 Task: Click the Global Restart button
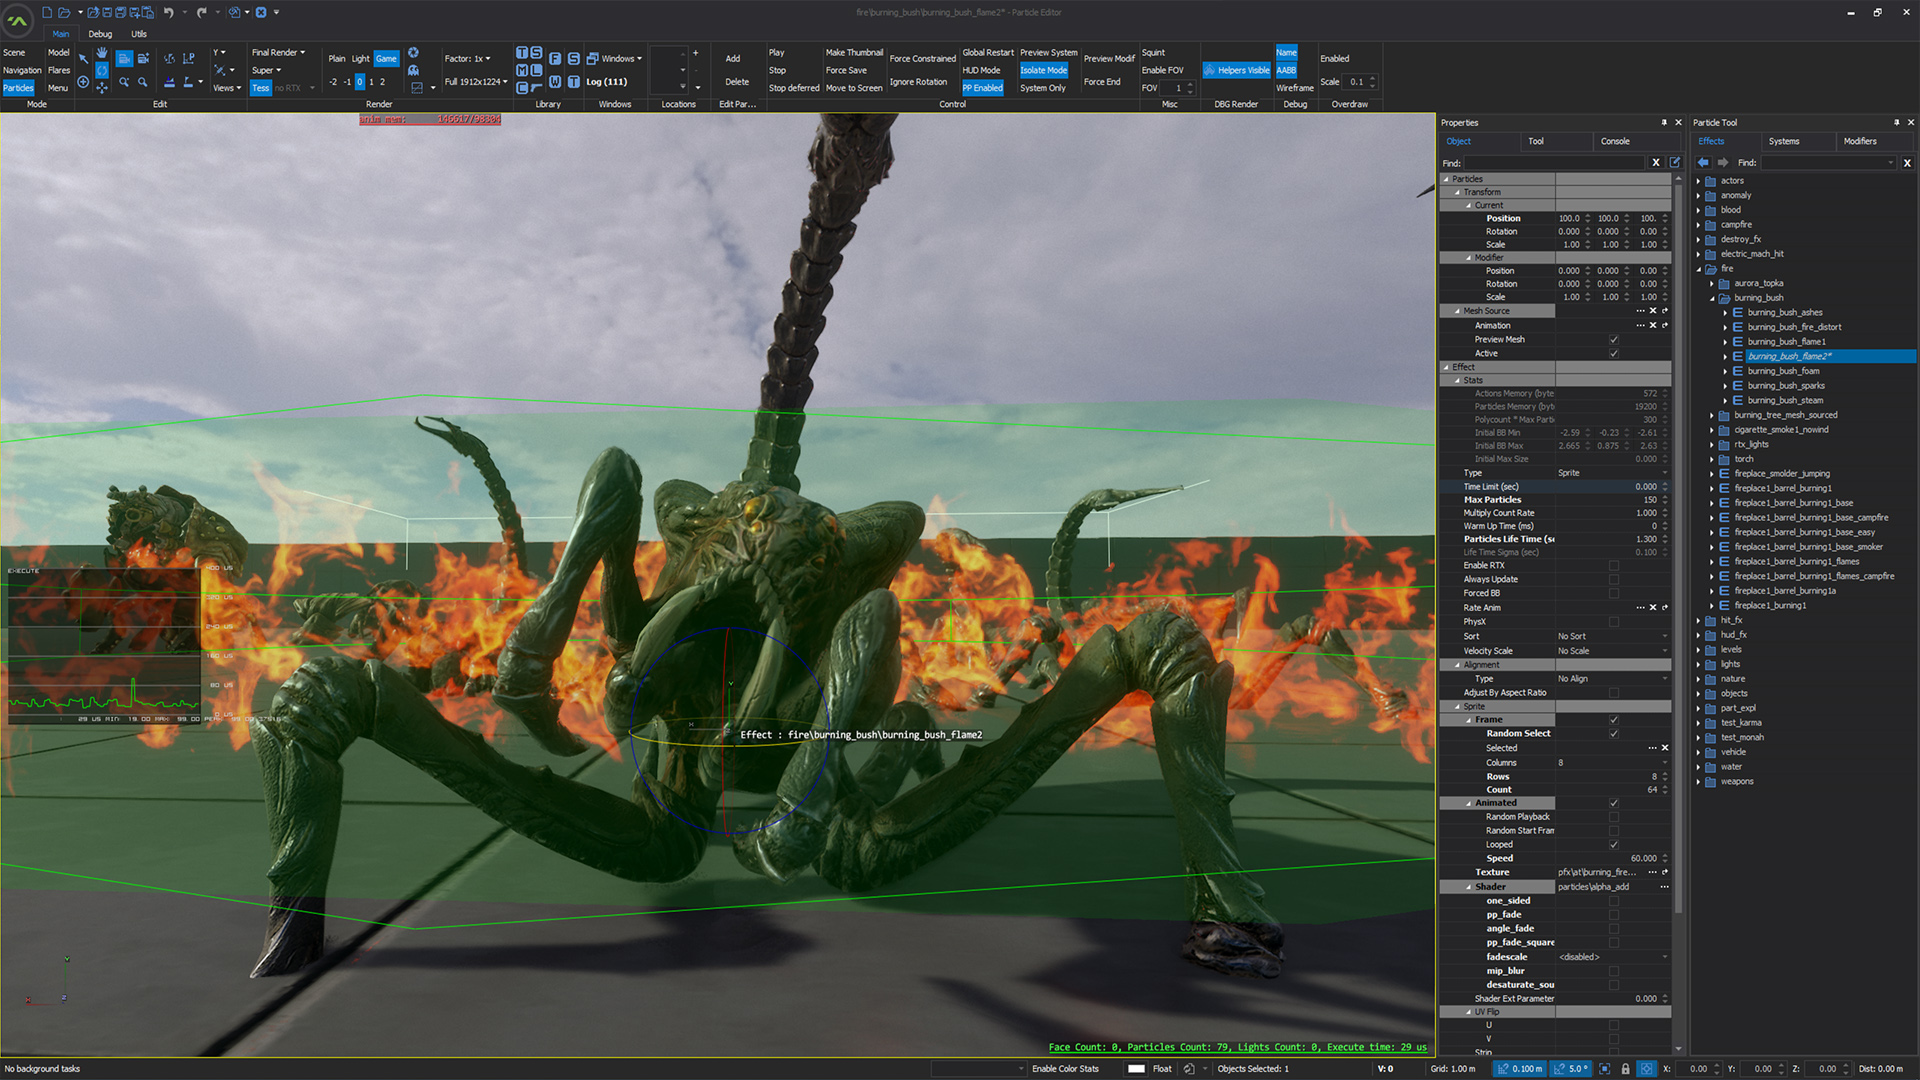(987, 53)
